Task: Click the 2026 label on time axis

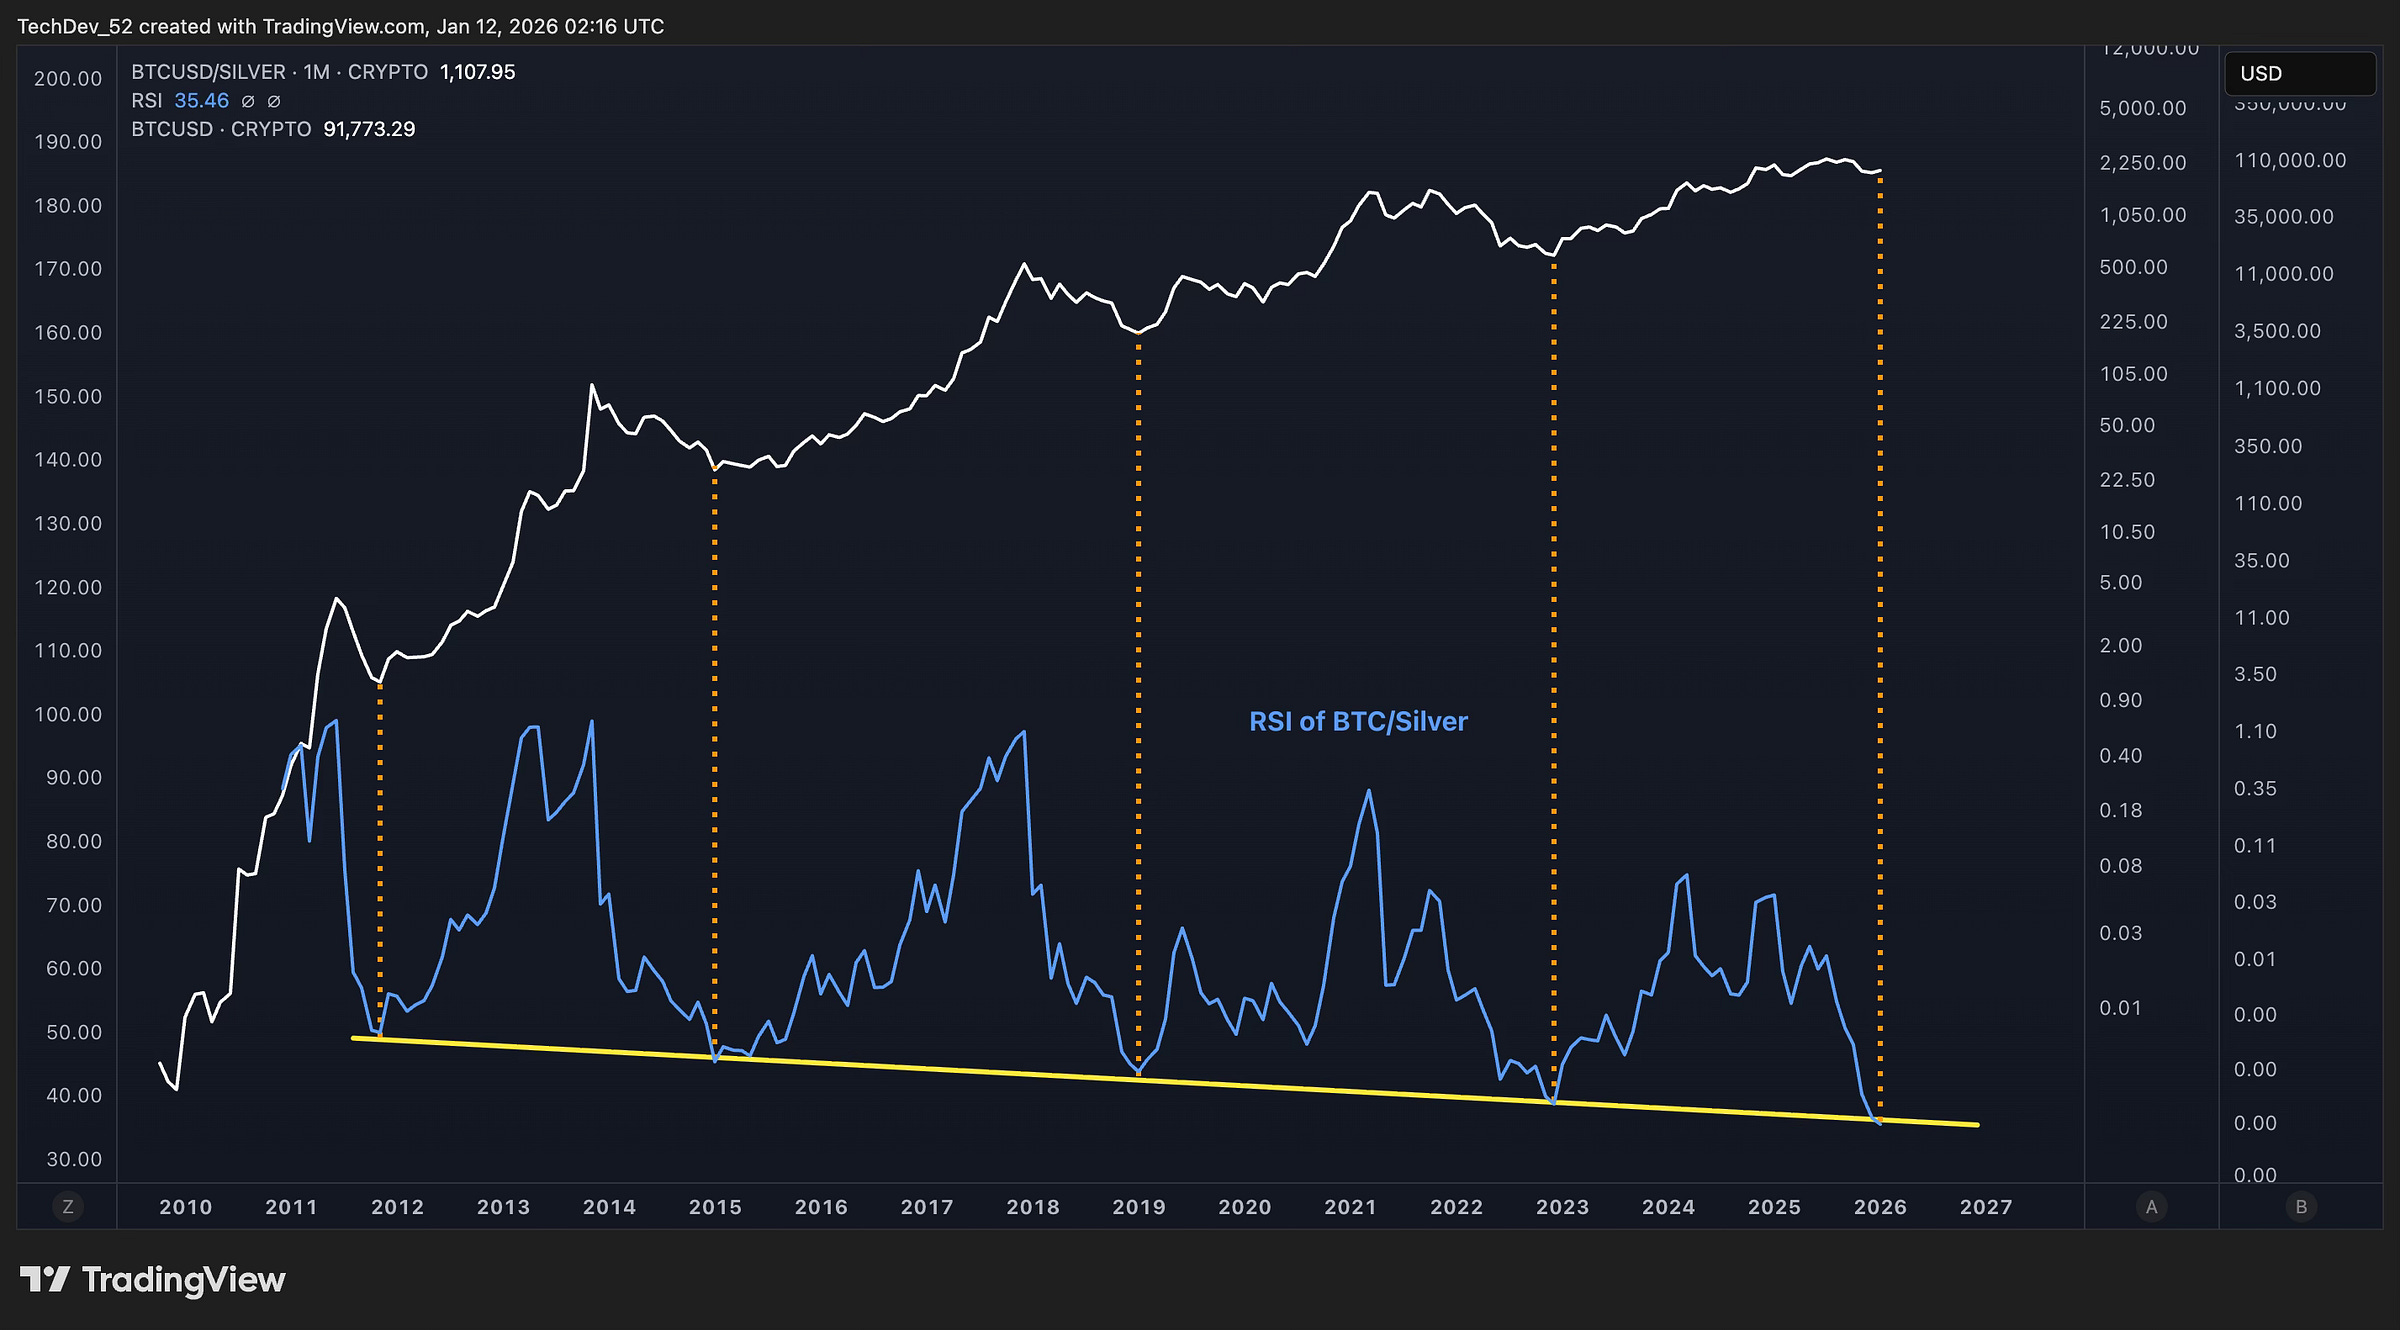Action: pos(1880,1207)
